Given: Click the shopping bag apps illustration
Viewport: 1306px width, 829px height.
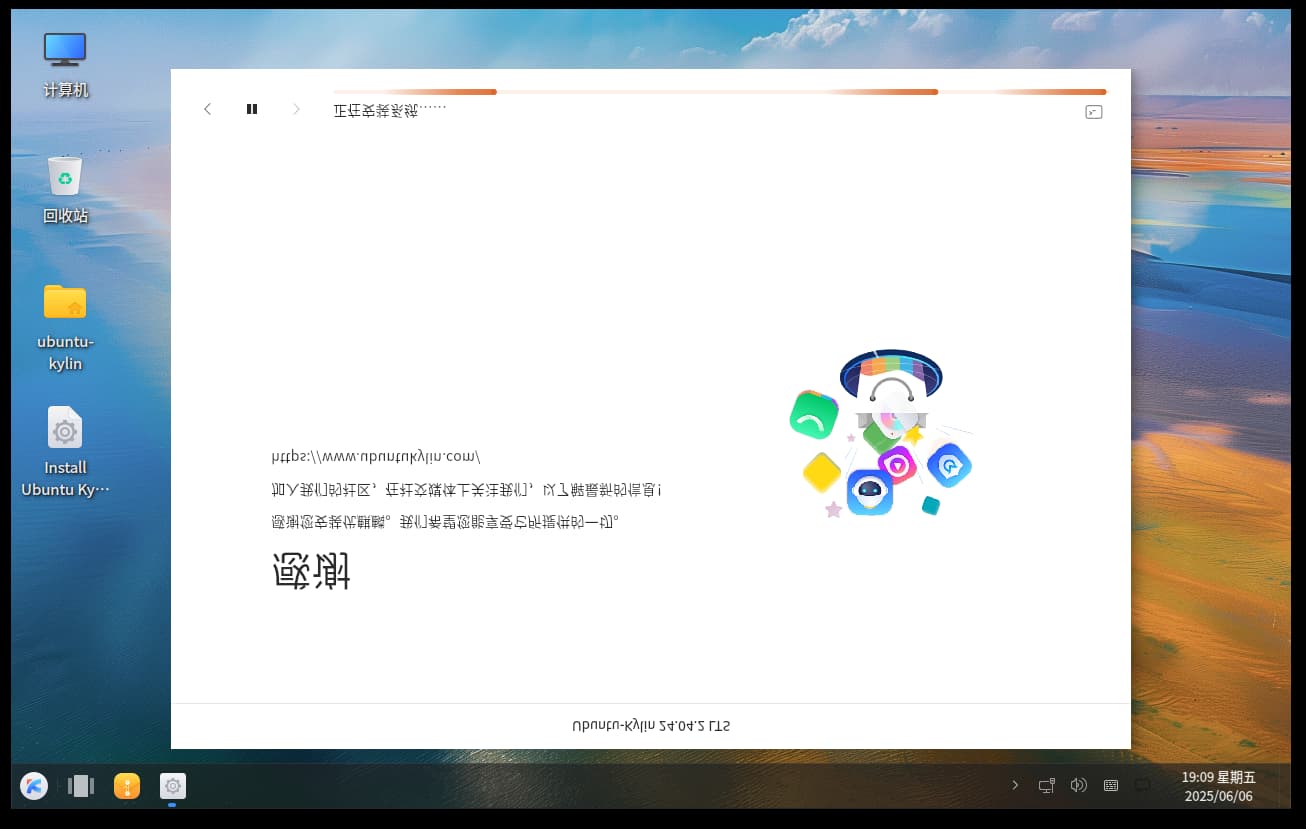Looking at the screenshot, I should (x=882, y=432).
